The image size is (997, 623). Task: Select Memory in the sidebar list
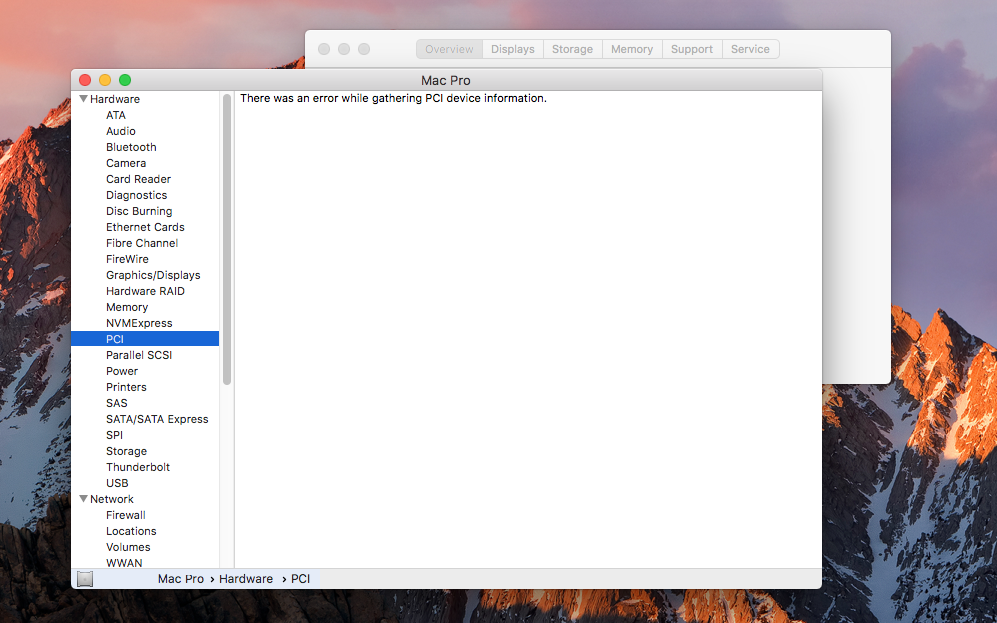(x=127, y=307)
